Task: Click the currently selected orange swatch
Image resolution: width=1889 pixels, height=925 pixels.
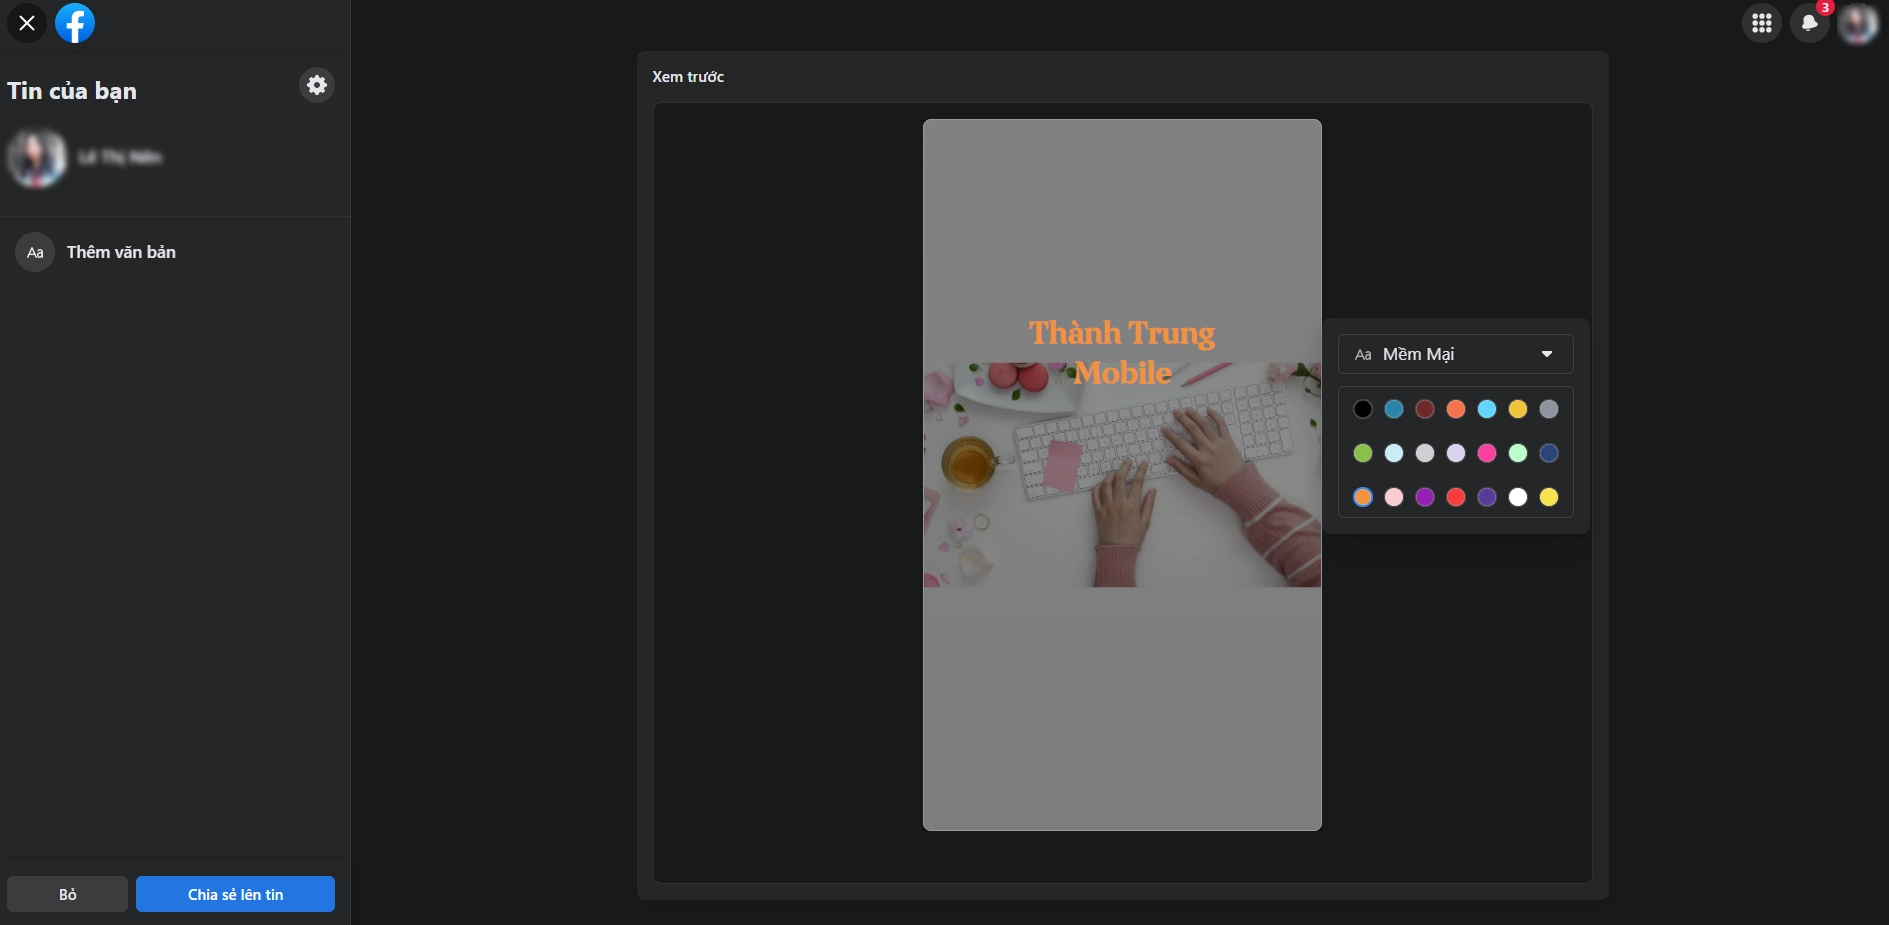Action: click(x=1363, y=497)
